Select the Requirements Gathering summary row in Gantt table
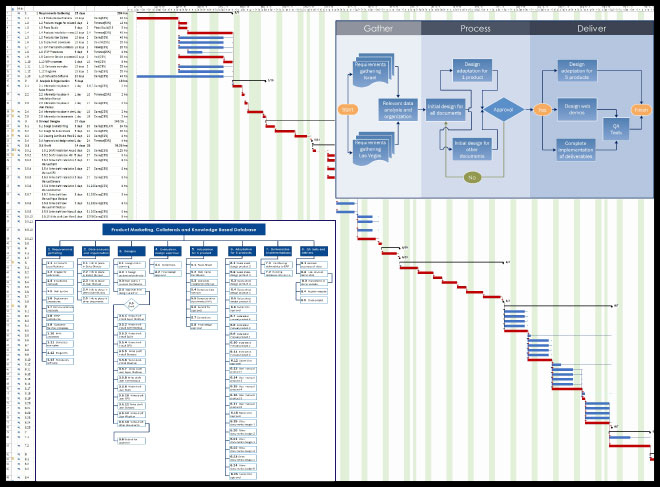660x487 pixels. pos(69,13)
